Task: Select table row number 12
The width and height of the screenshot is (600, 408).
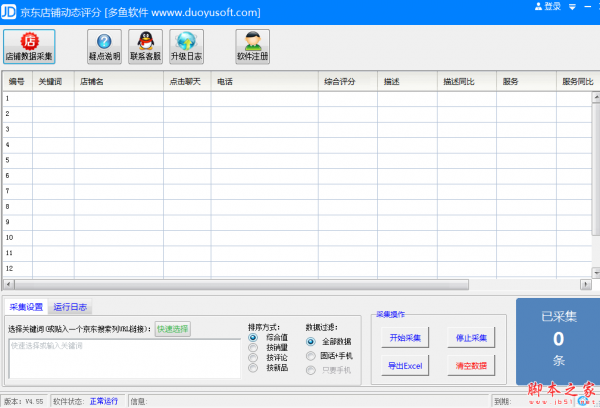Action: tap(297, 269)
